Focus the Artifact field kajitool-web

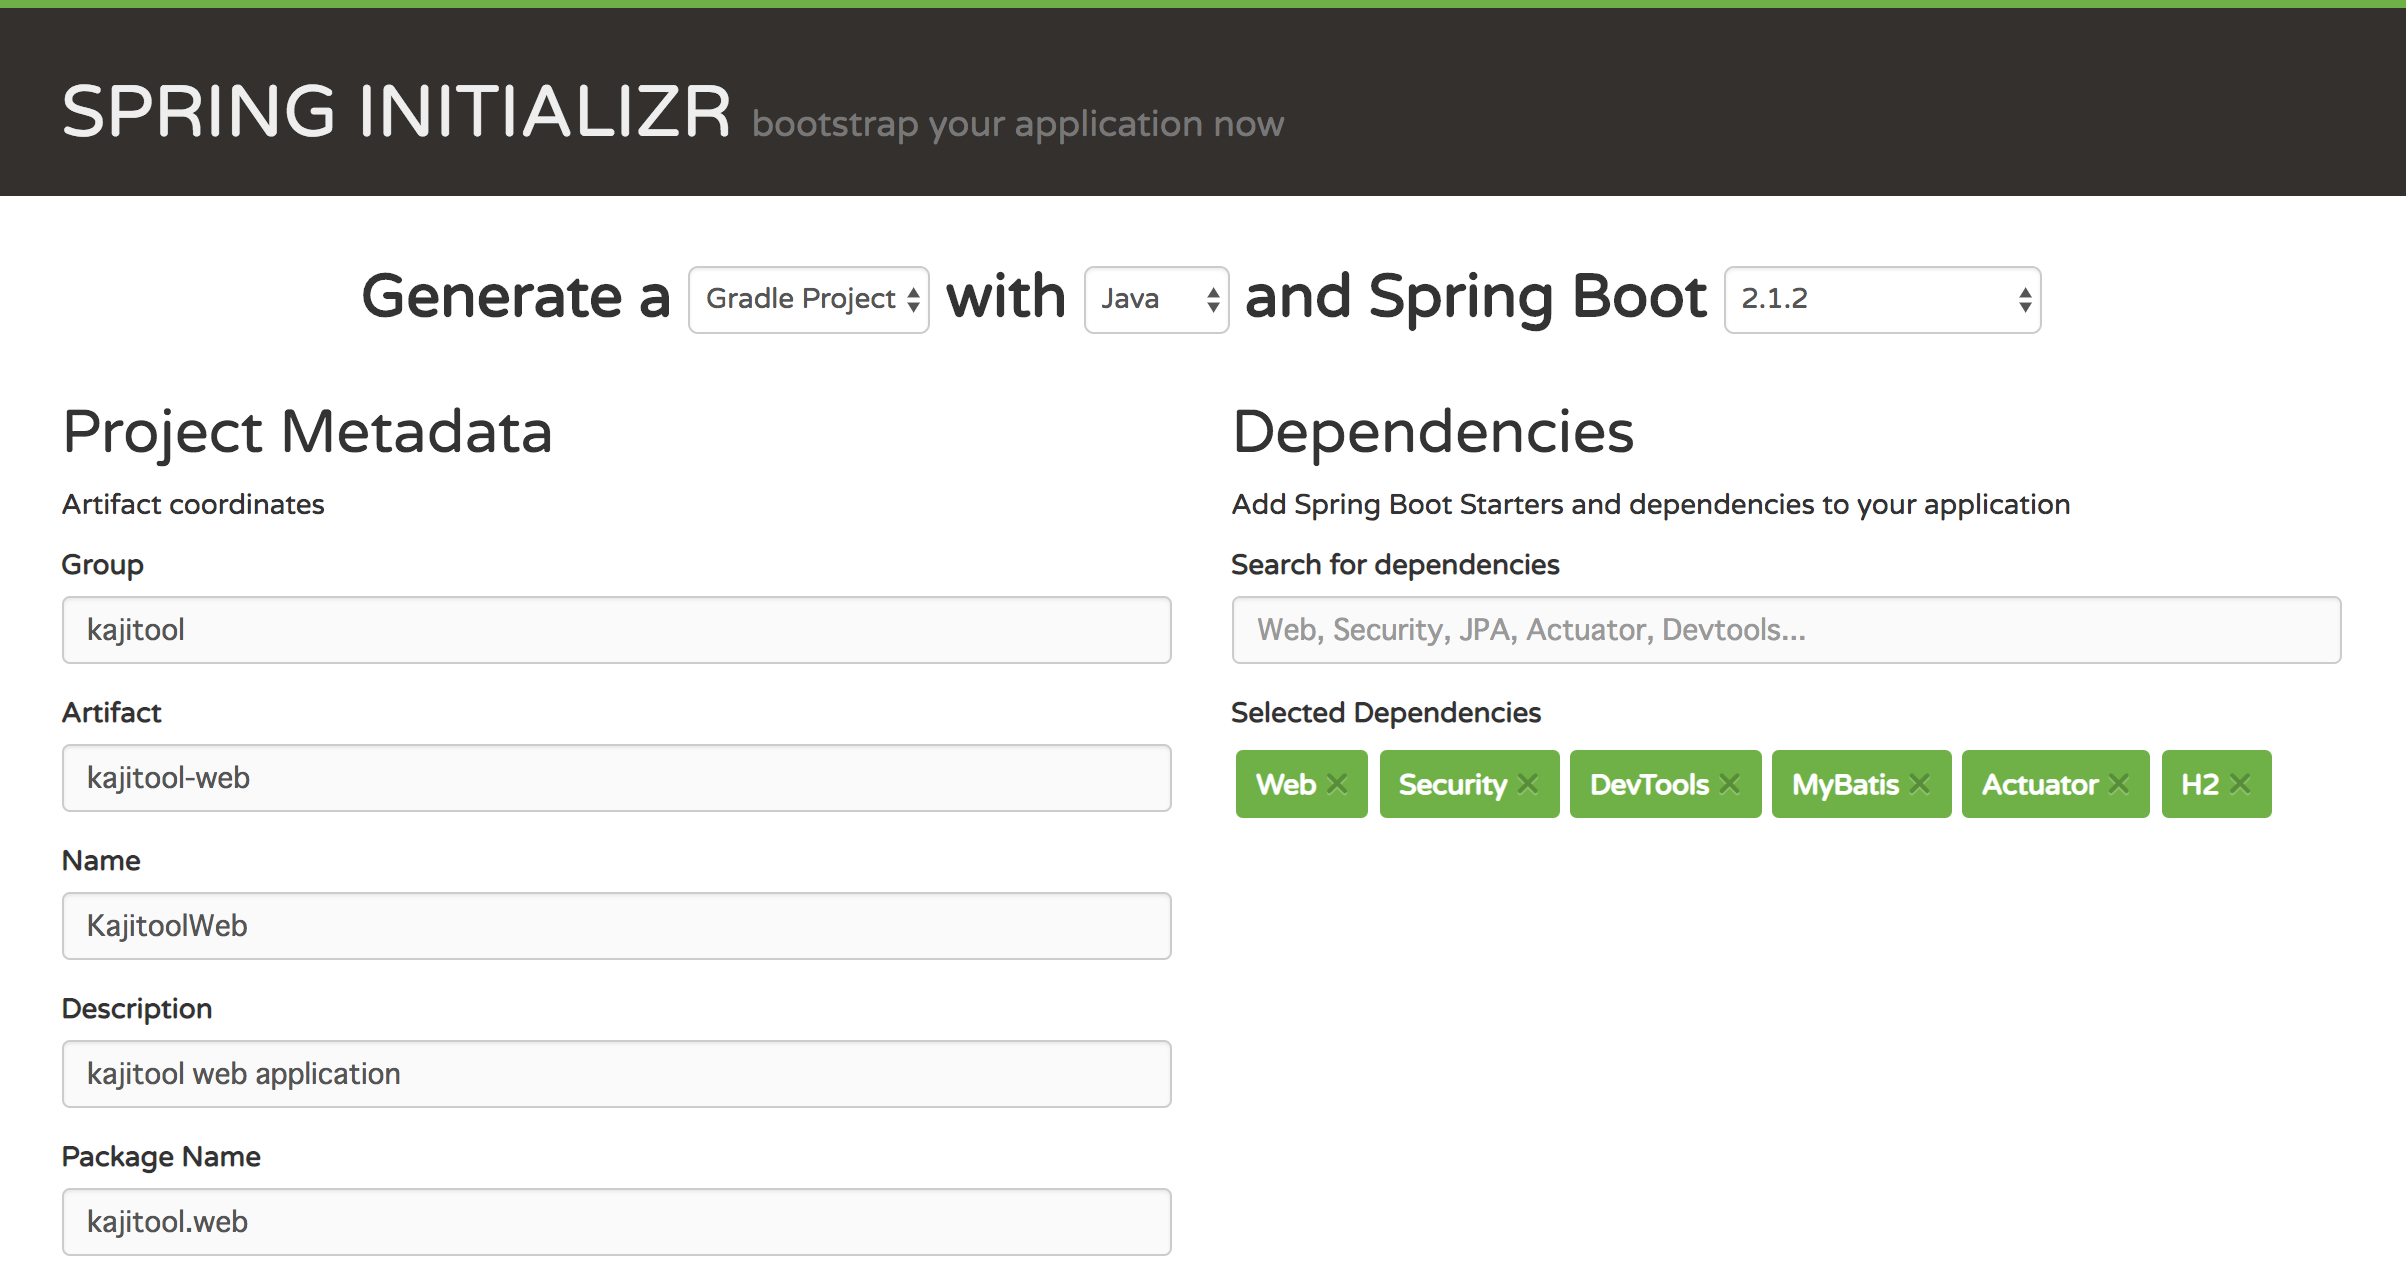coord(616,778)
